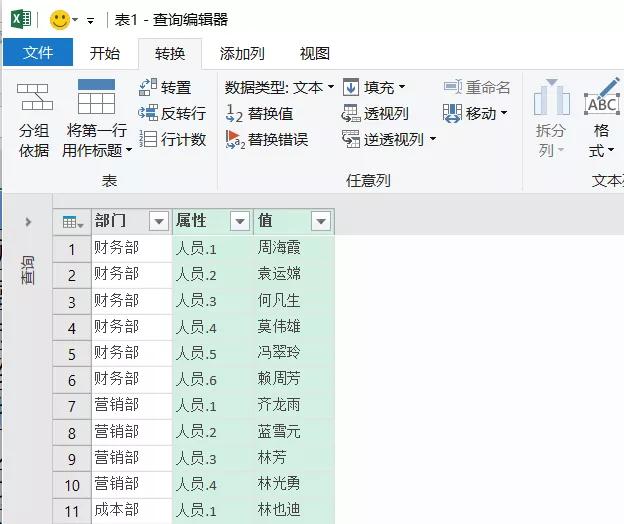
Task: Click cell 林光勇
Action: coord(293,484)
